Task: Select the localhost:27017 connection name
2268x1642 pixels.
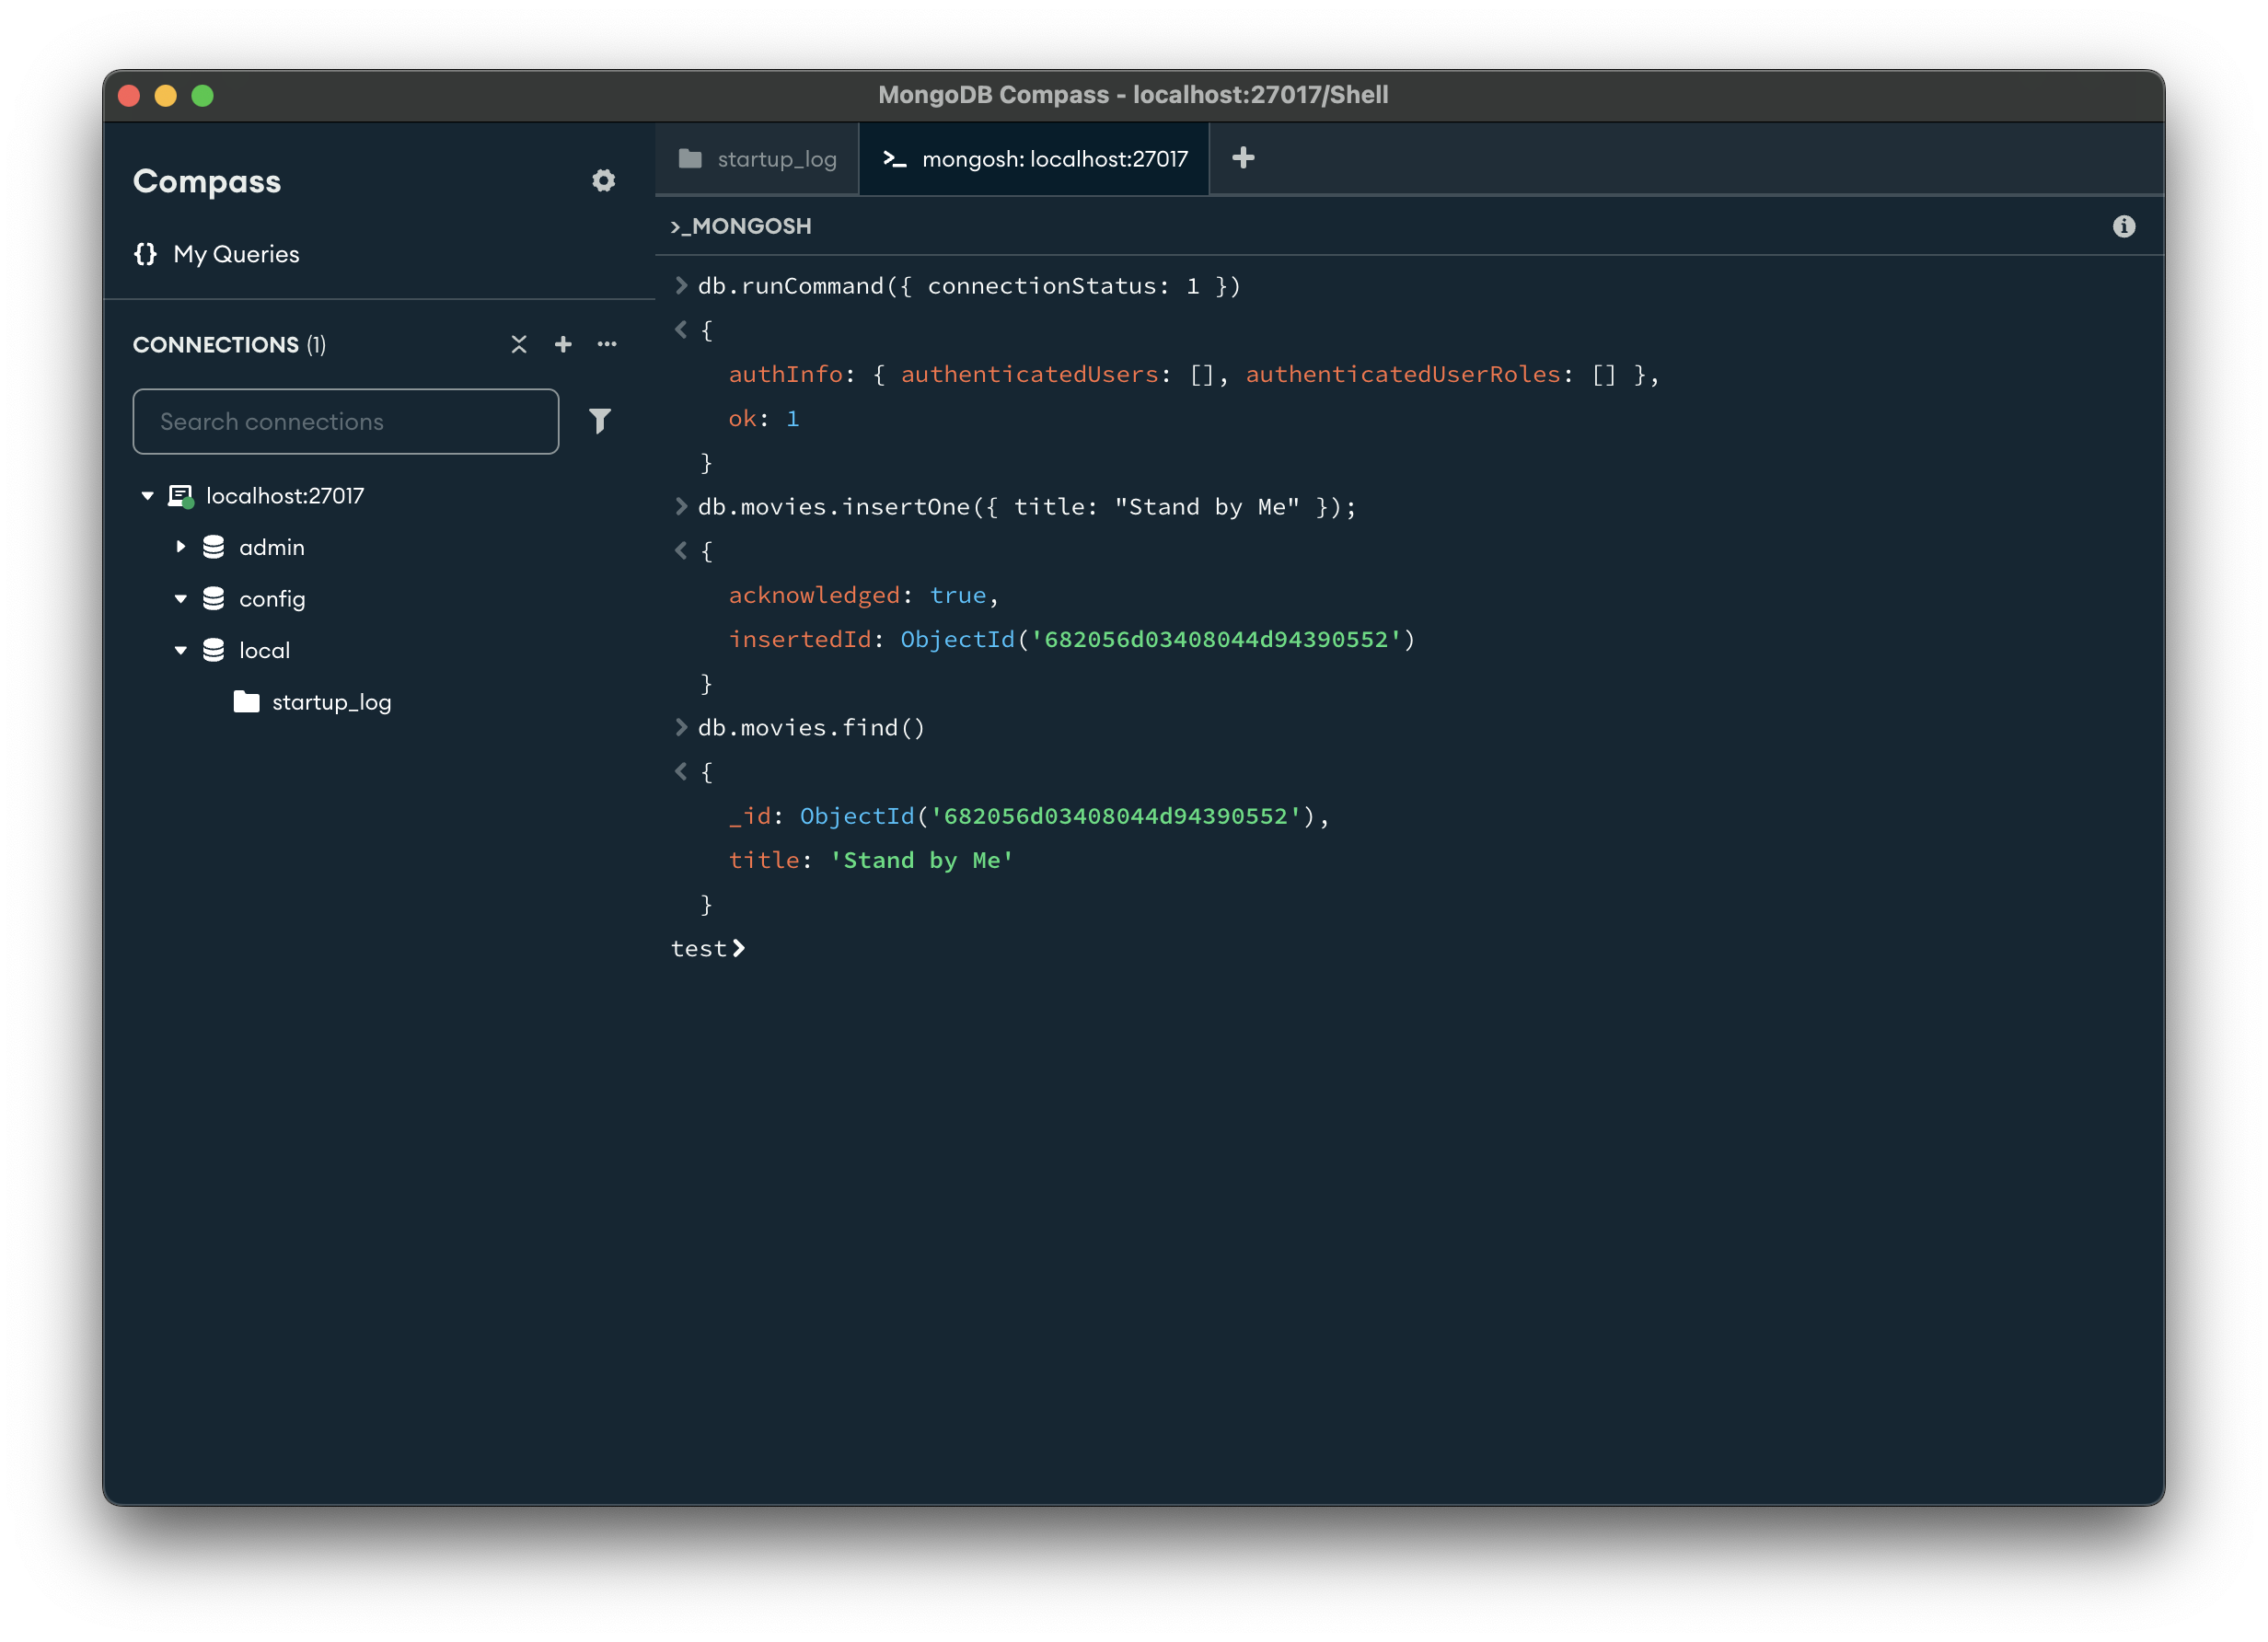Action: [285, 496]
